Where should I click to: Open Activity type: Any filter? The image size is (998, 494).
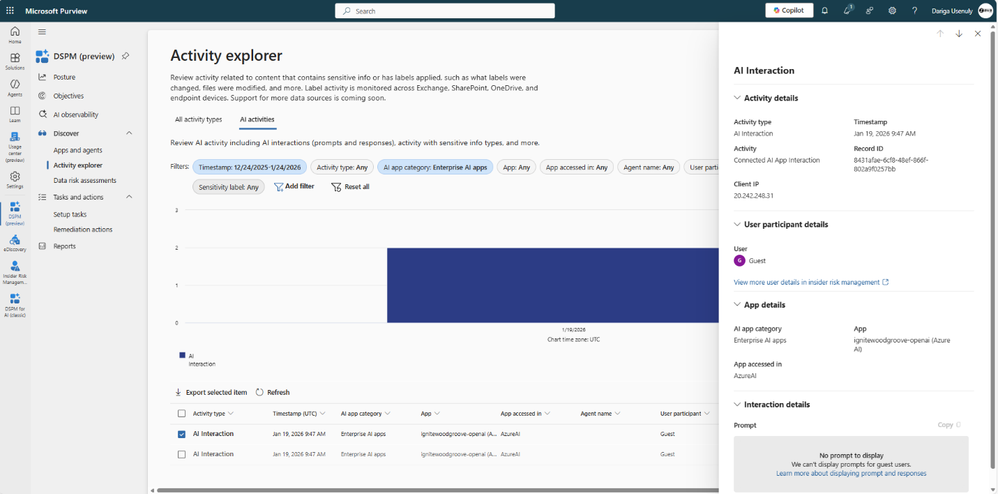coord(342,167)
